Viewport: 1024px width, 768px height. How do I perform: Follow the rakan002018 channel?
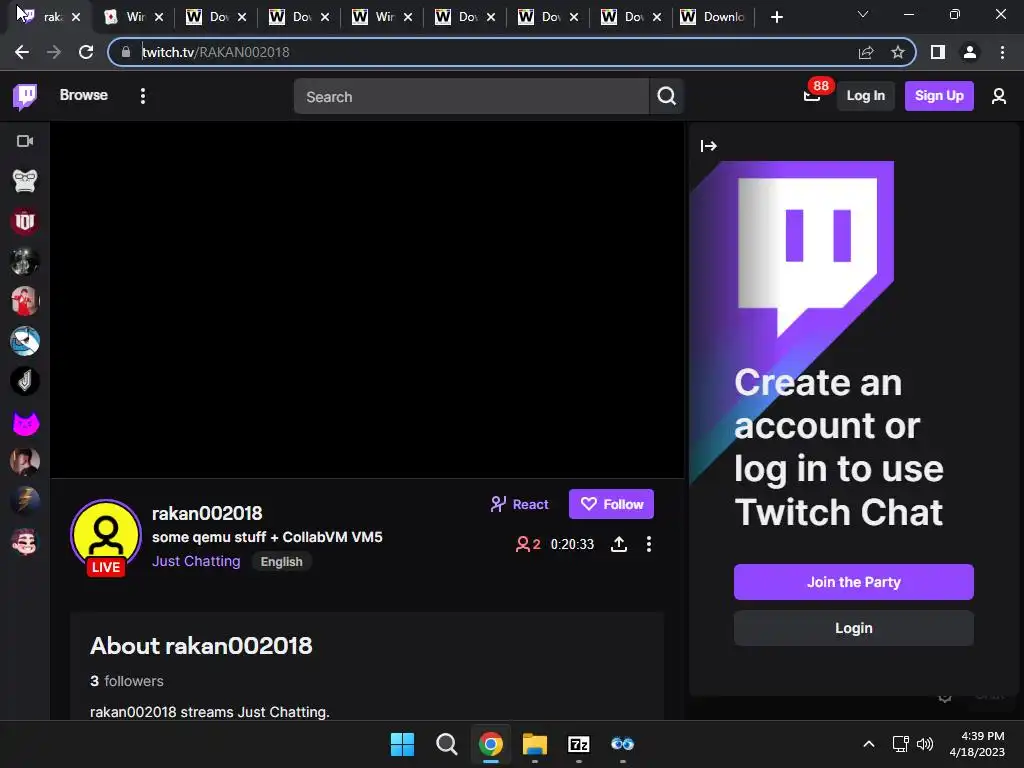click(x=611, y=504)
